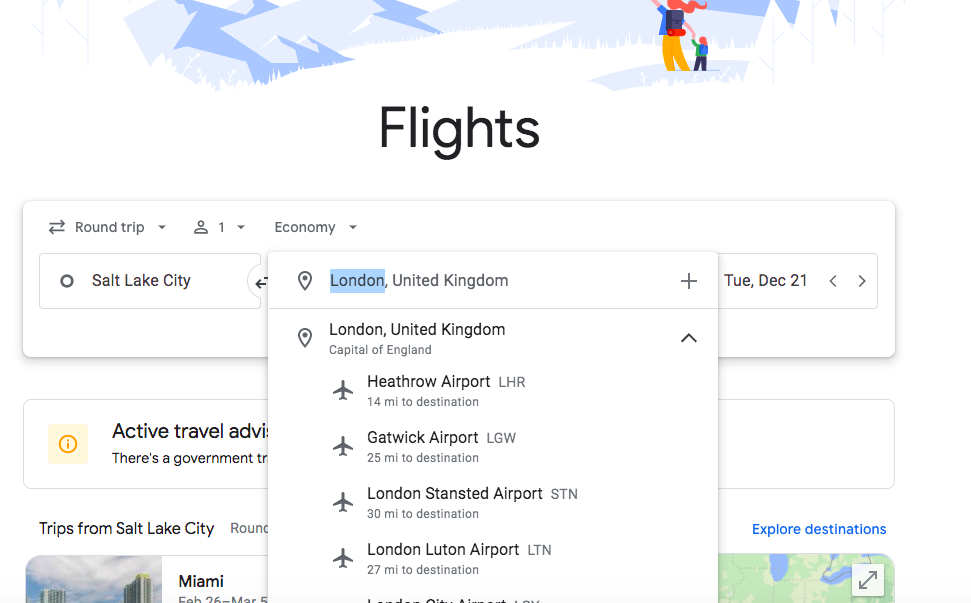Click the travel advisory info icon
Image resolution: width=971 pixels, height=603 pixels.
click(x=67, y=442)
